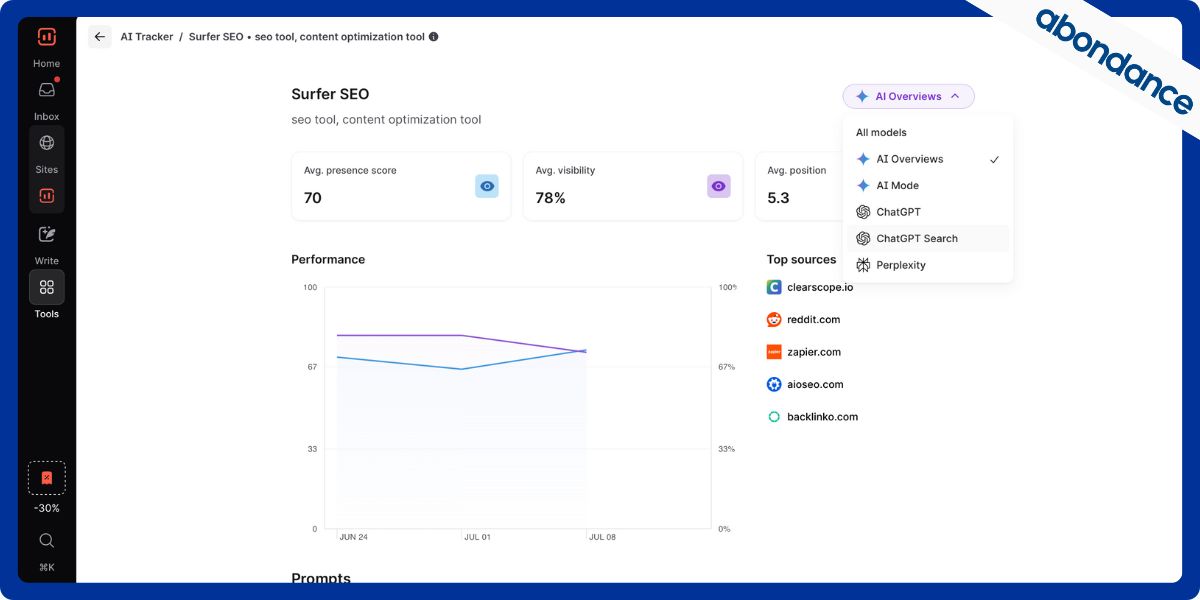This screenshot has width=1200, height=600.
Task: Click the JUL 01 chart axis marker
Action: coord(478,537)
